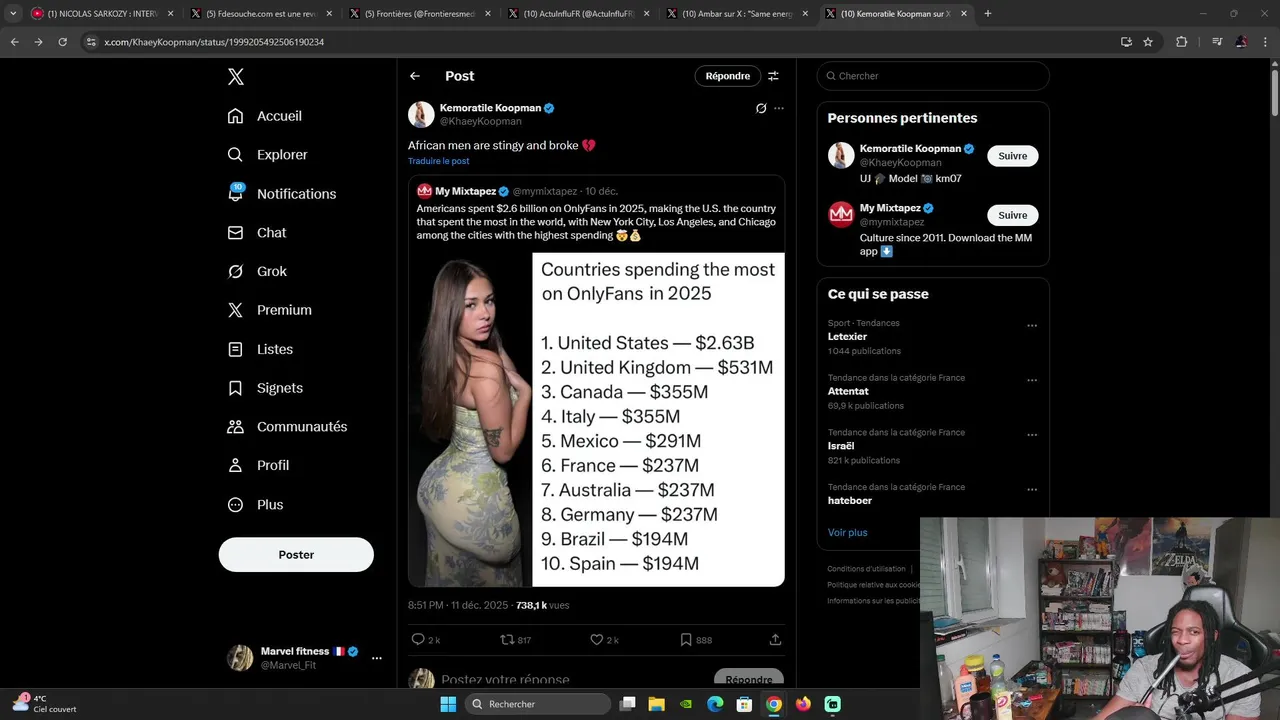Open the reply filter settings icon

(773, 76)
